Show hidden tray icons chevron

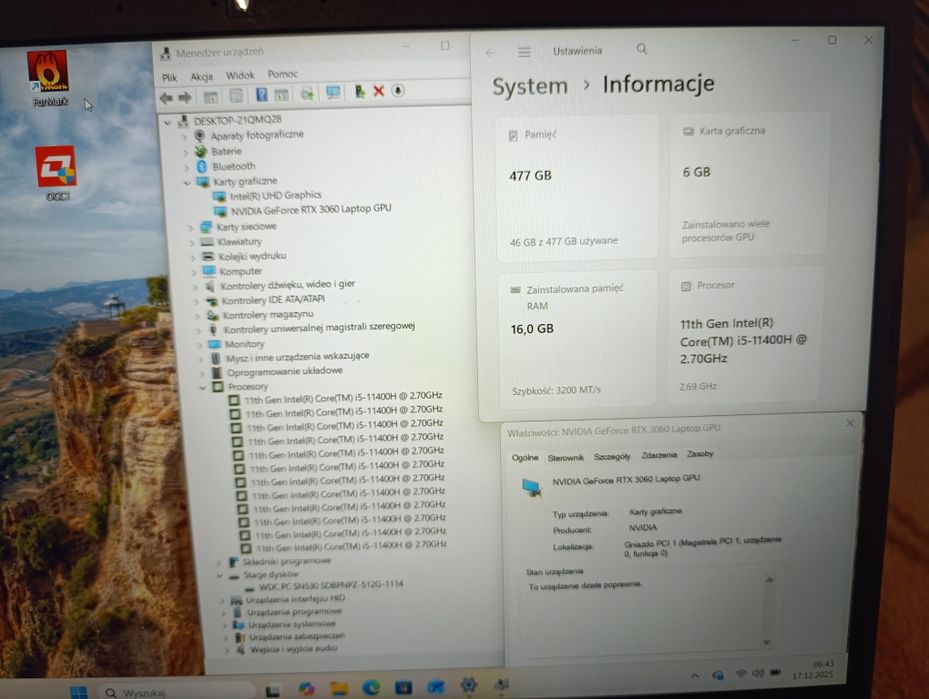(695, 675)
